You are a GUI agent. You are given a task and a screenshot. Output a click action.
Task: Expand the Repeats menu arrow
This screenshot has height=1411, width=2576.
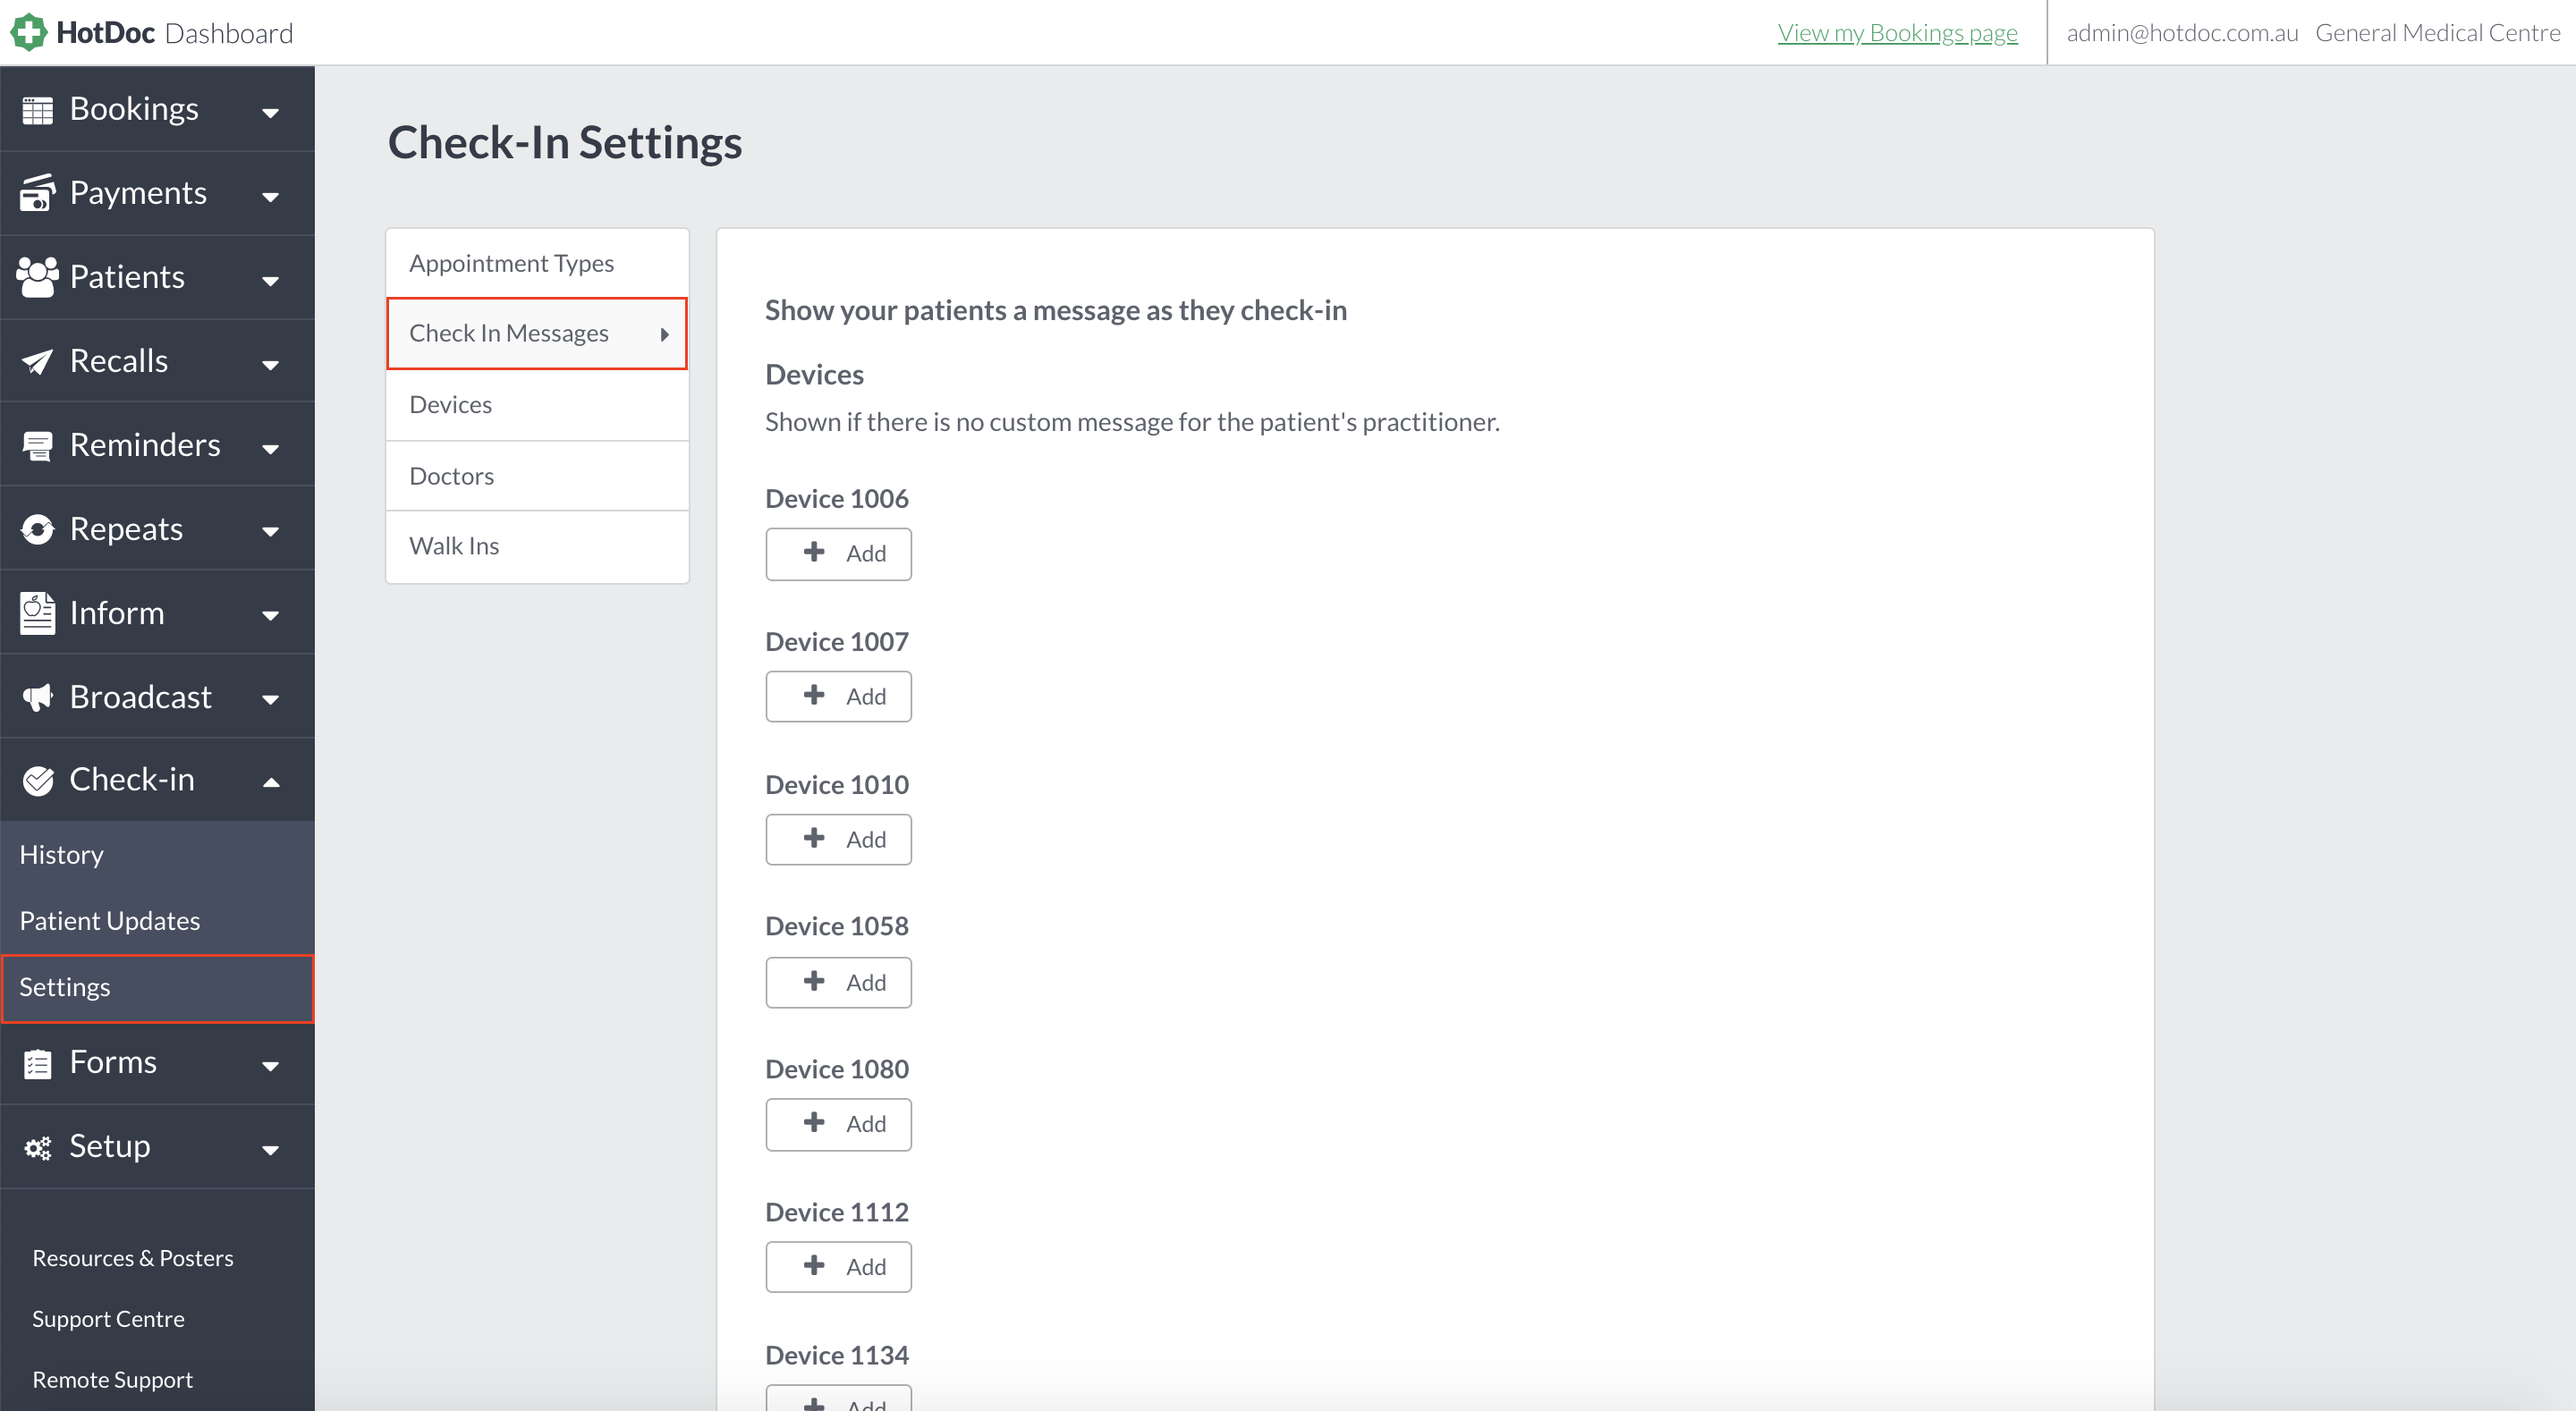(270, 532)
